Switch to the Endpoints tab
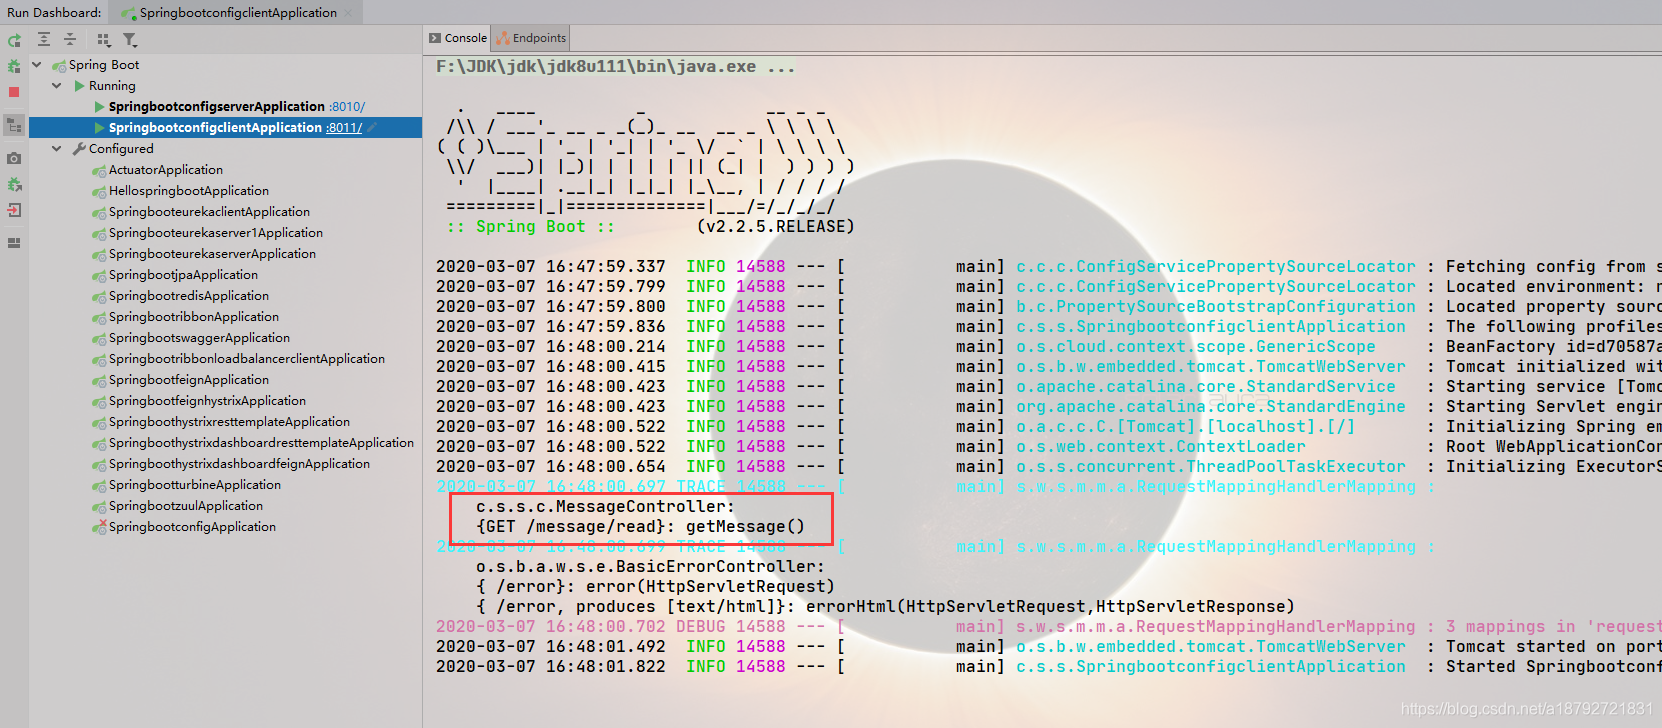1662x728 pixels. point(531,38)
